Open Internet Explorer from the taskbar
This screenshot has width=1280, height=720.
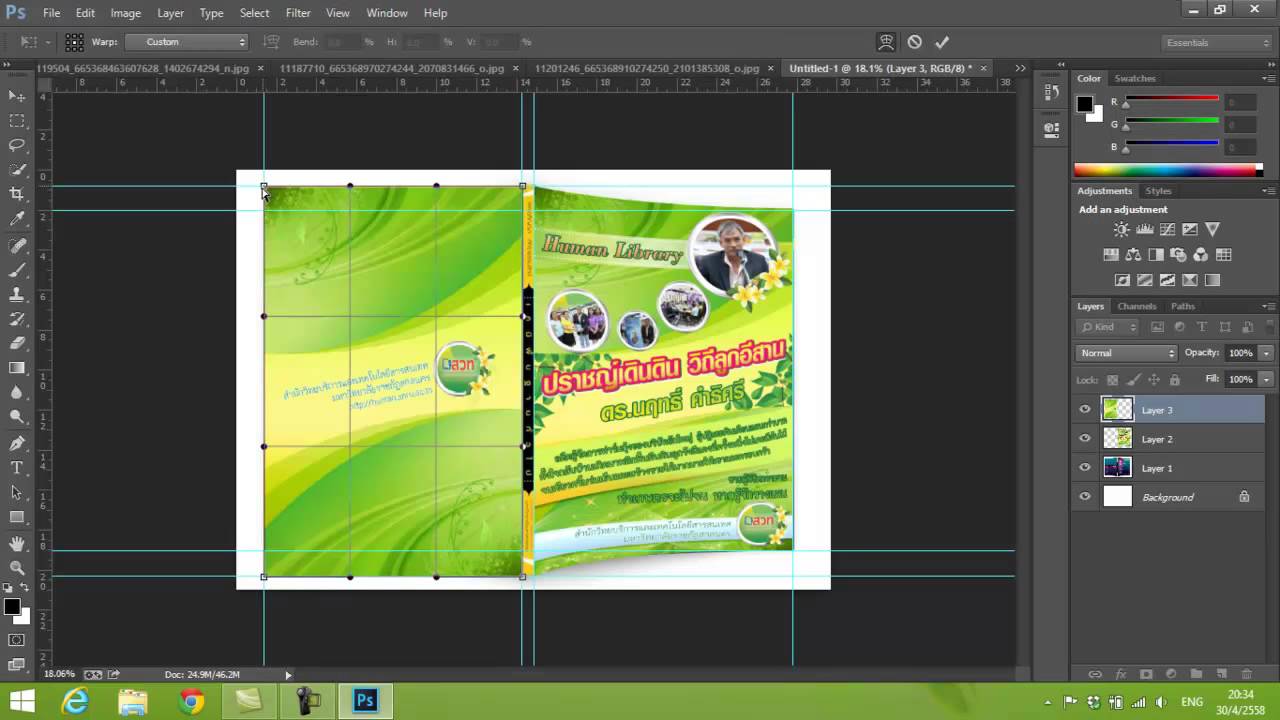click(x=75, y=701)
